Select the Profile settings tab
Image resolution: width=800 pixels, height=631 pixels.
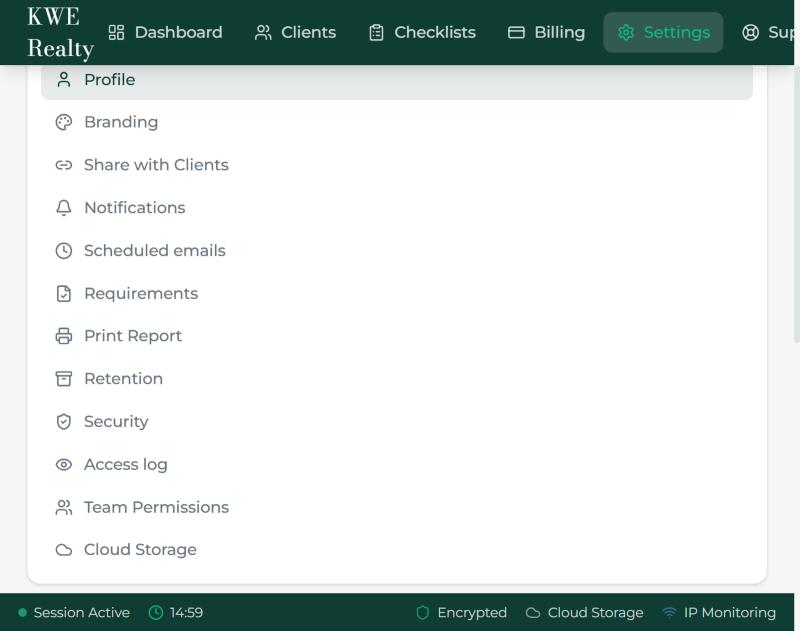tap(397, 81)
